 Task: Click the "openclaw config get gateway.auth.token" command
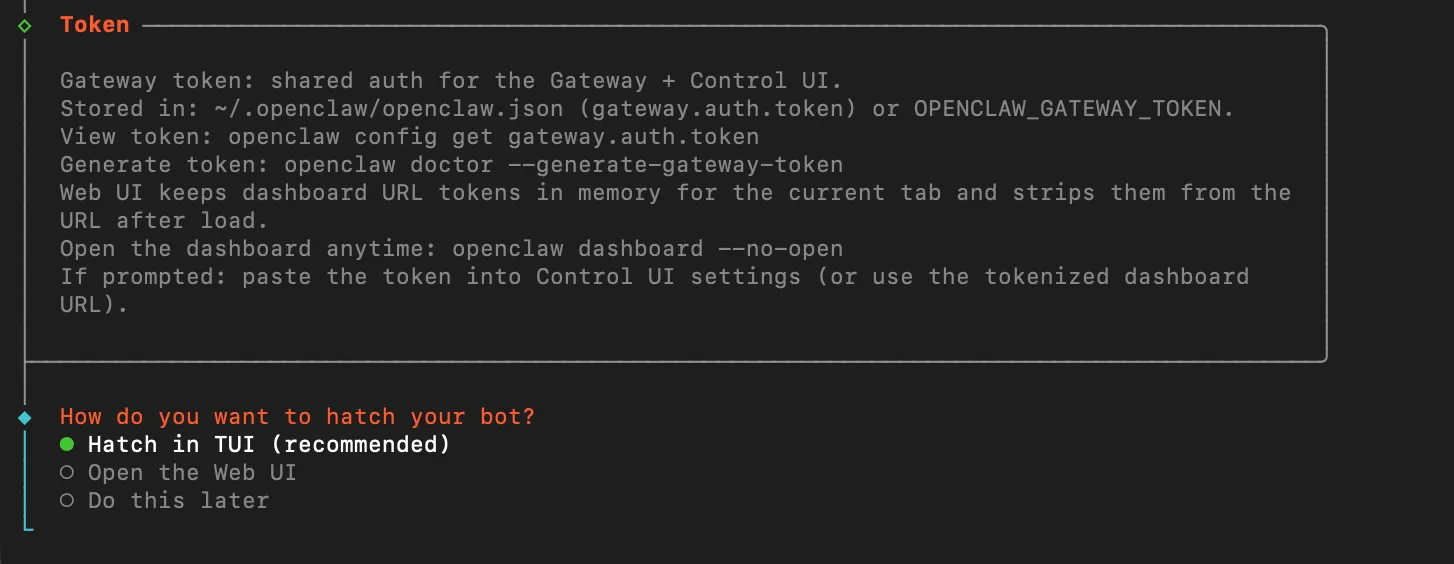493,136
